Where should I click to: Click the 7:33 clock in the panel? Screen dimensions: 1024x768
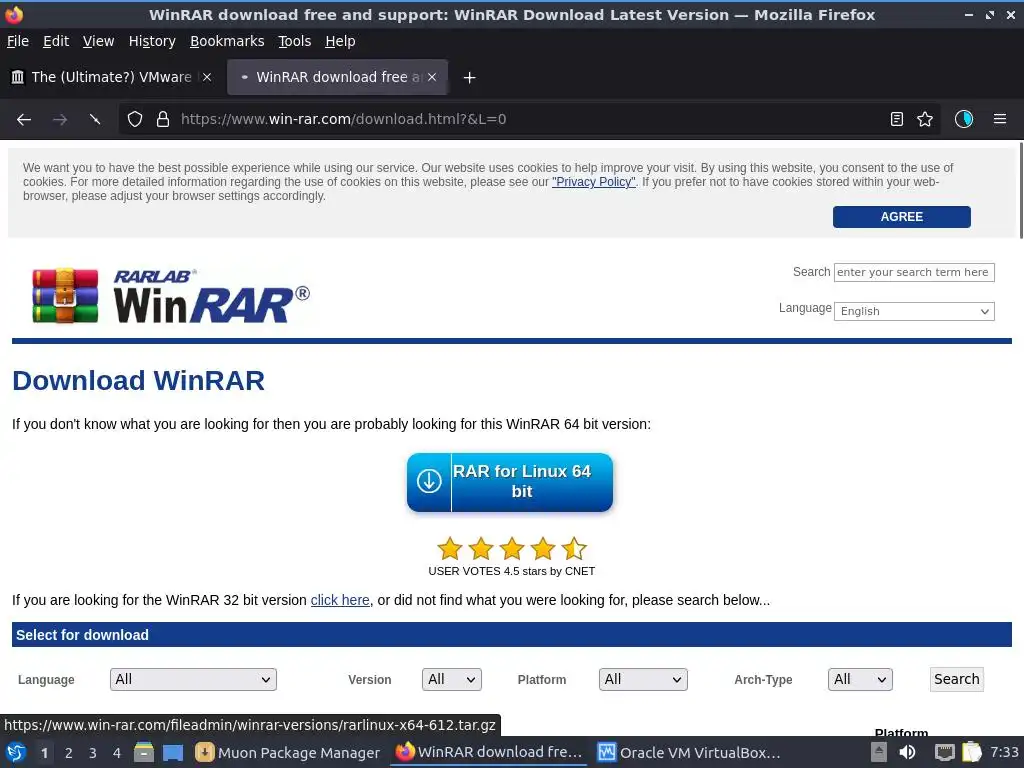1004,752
